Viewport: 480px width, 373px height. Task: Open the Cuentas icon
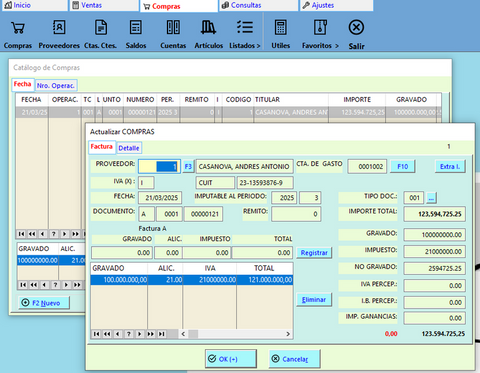[x=173, y=28]
